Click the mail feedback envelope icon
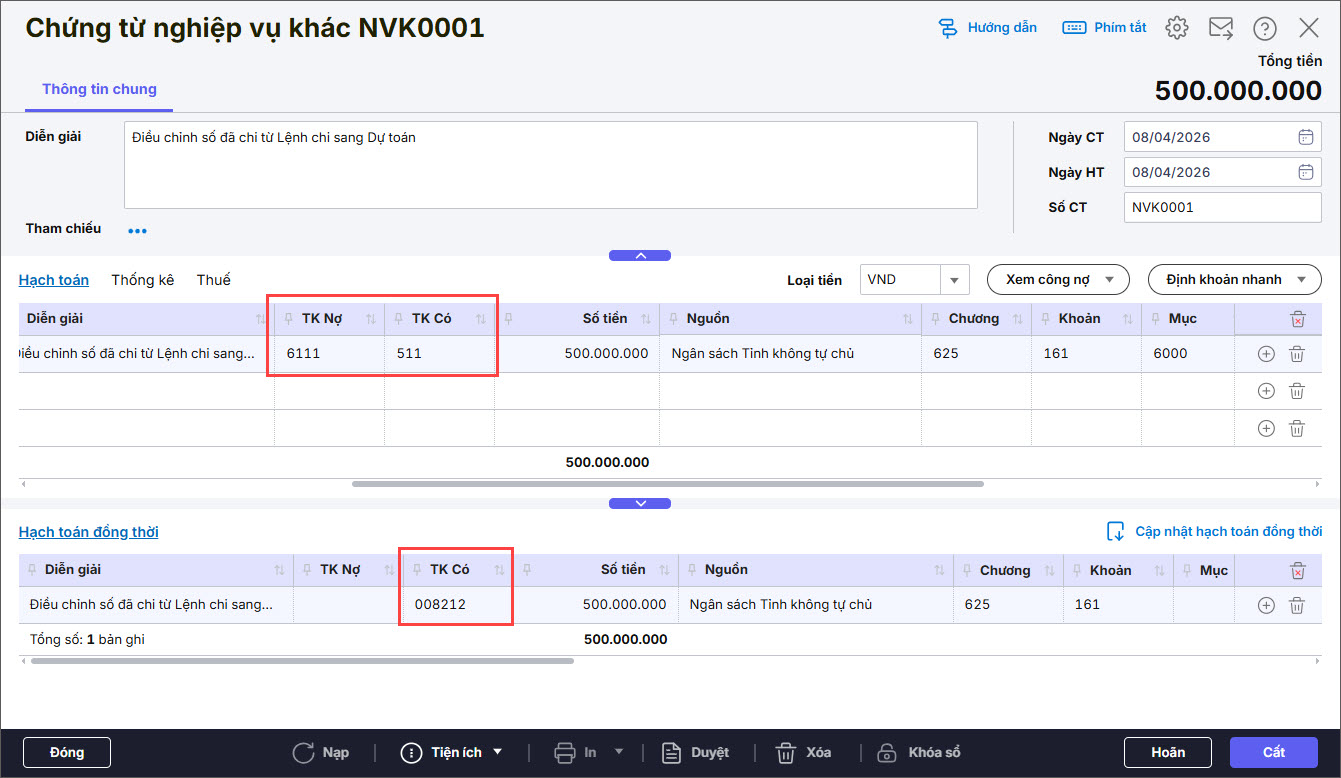Screen dimensions: 1341x778 pyautogui.click(x=1221, y=28)
